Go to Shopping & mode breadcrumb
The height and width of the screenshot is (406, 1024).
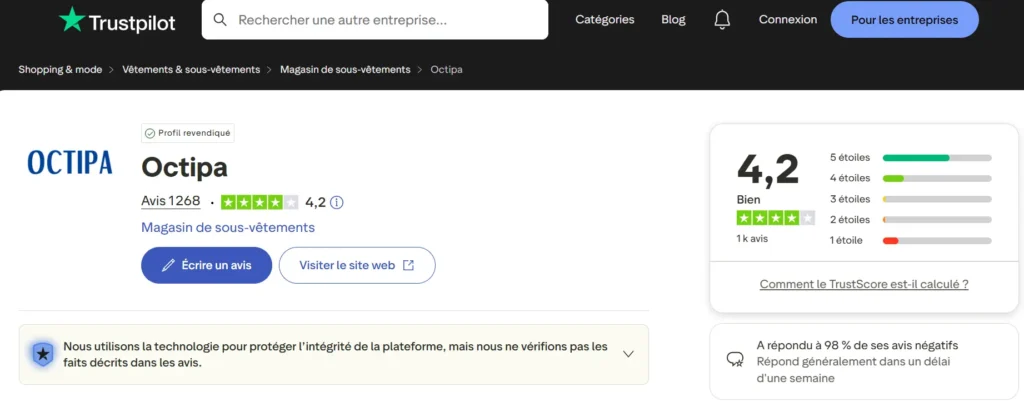tap(60, 69)
